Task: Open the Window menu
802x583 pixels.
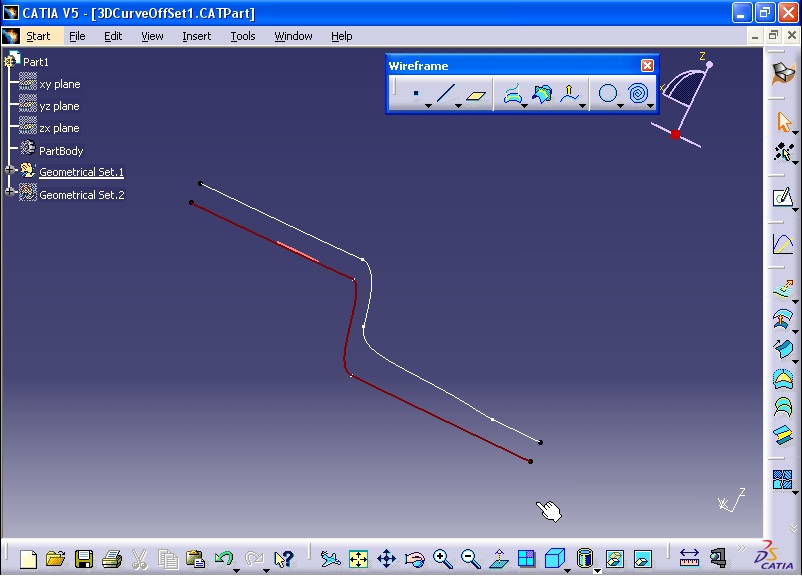Action: click(293, 36)
